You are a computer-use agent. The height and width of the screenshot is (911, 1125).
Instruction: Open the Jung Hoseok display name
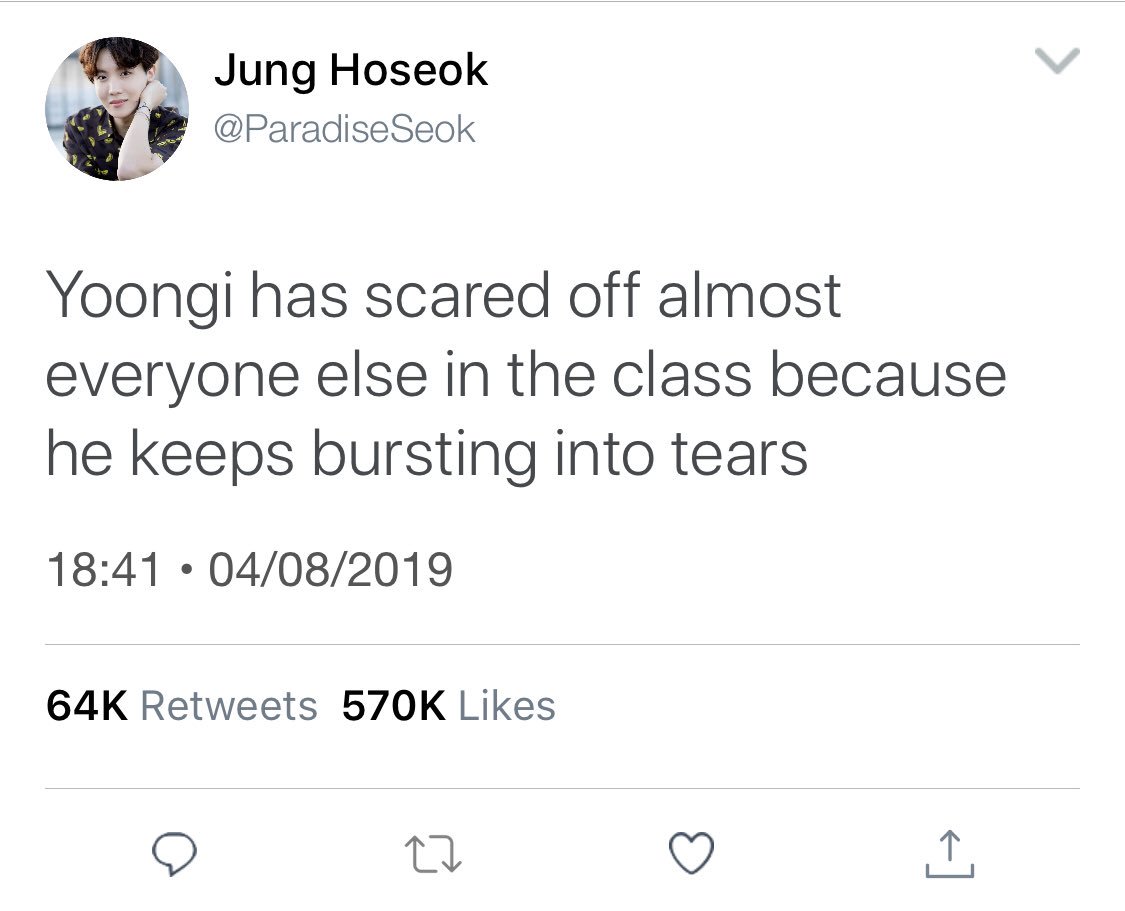tap(351, 70)
